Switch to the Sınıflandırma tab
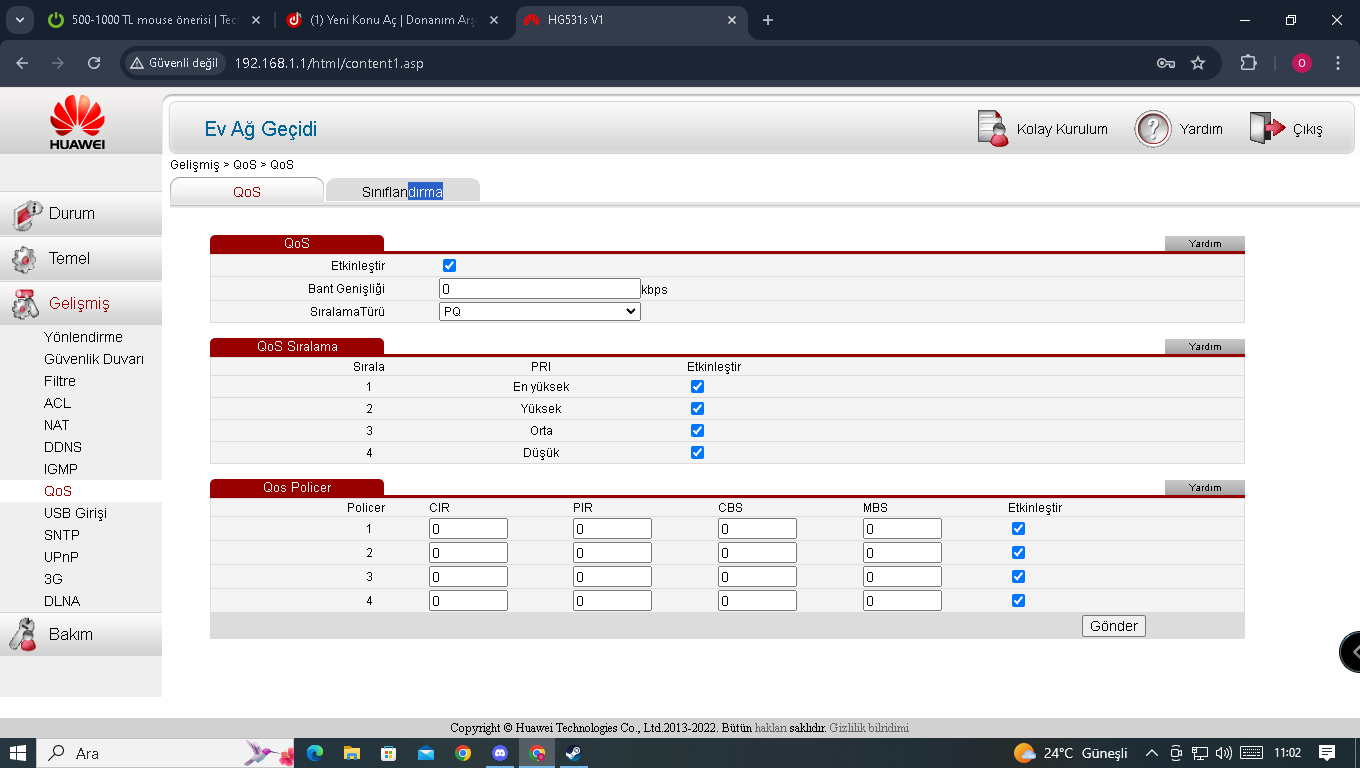1360x768 pixels. tap(402, 191)
